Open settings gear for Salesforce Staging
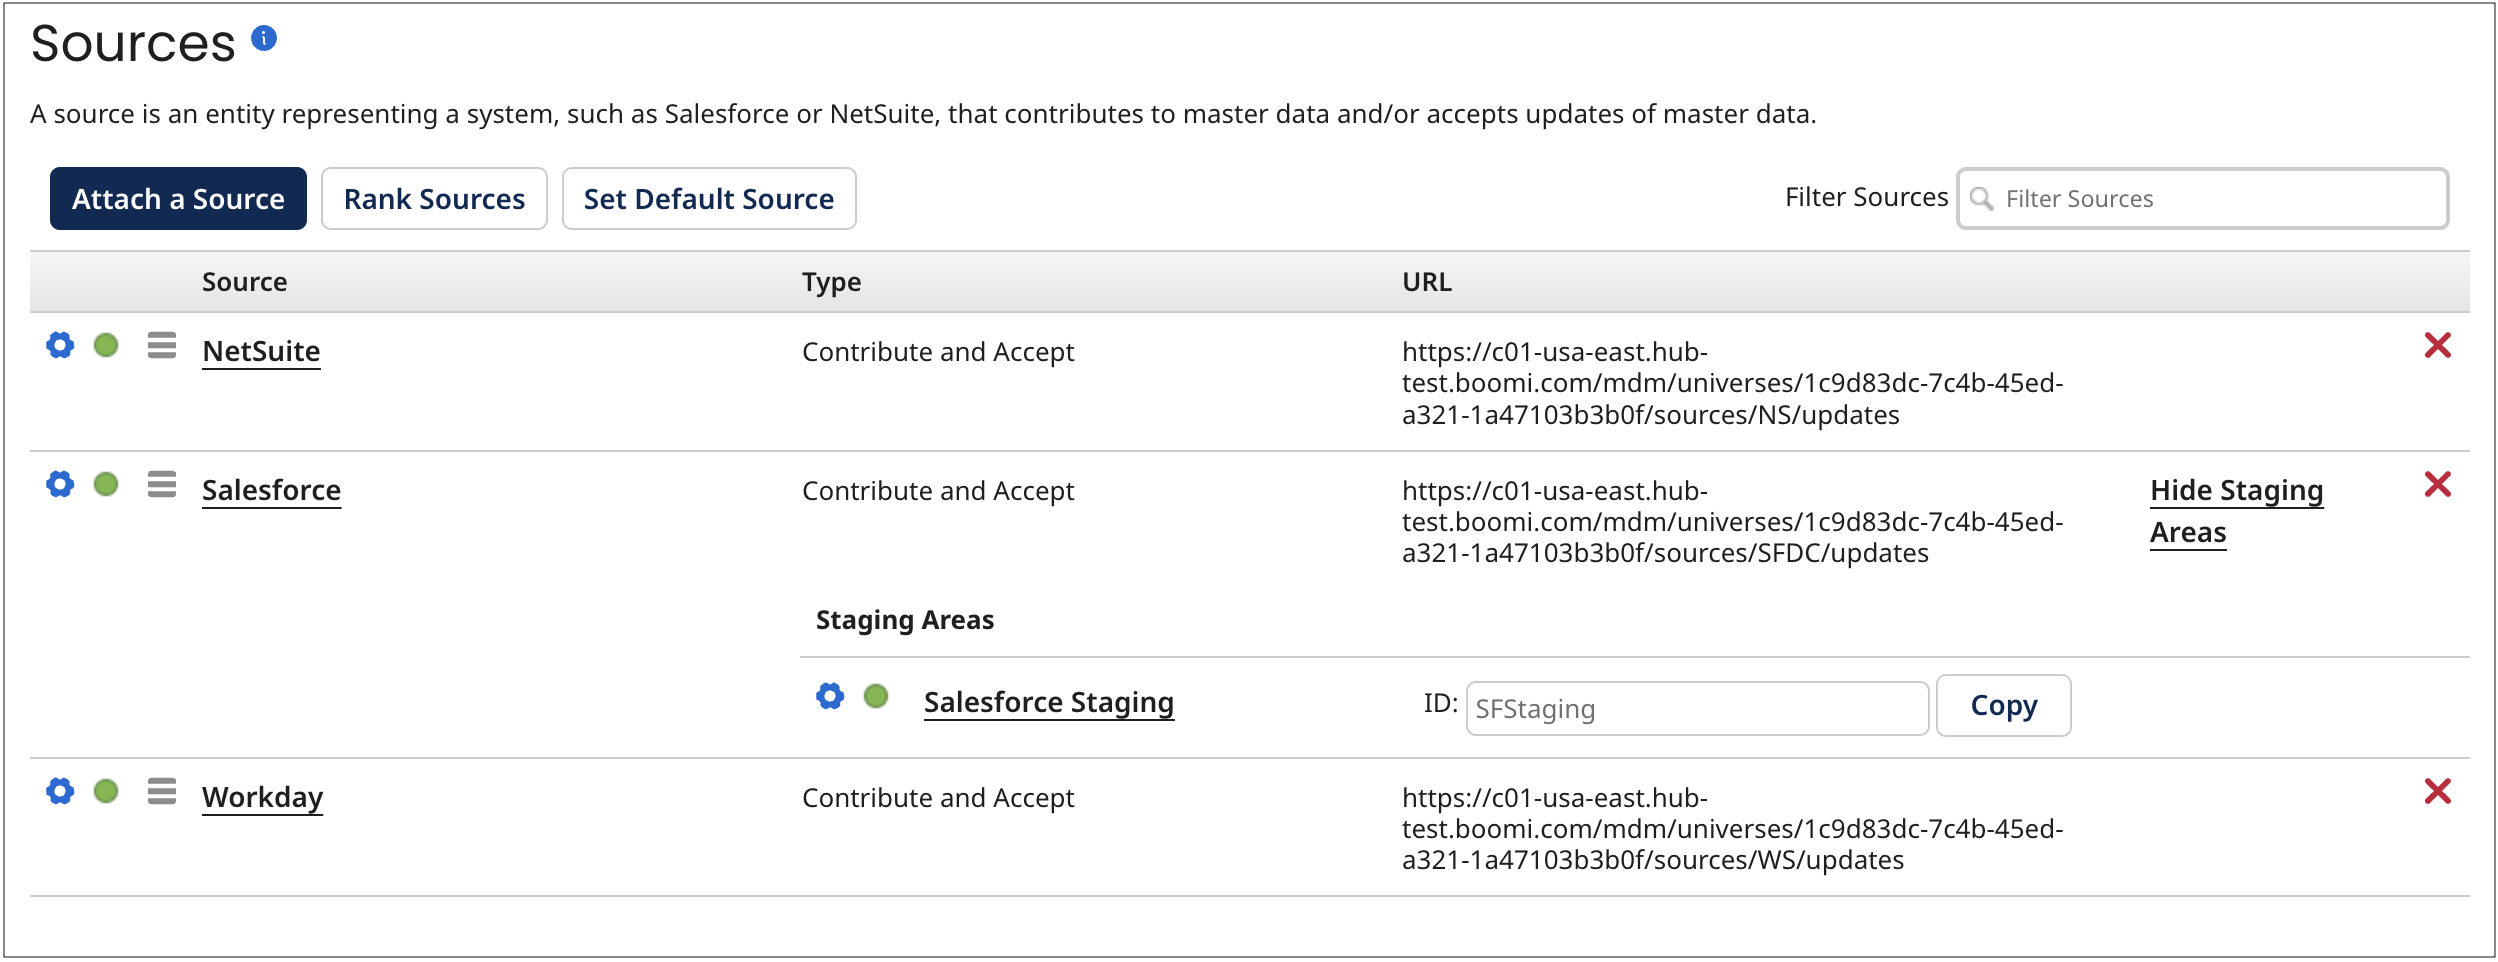Image resolution: width=2498 pixels, height=962 pixels. click(x=829, y=696)
